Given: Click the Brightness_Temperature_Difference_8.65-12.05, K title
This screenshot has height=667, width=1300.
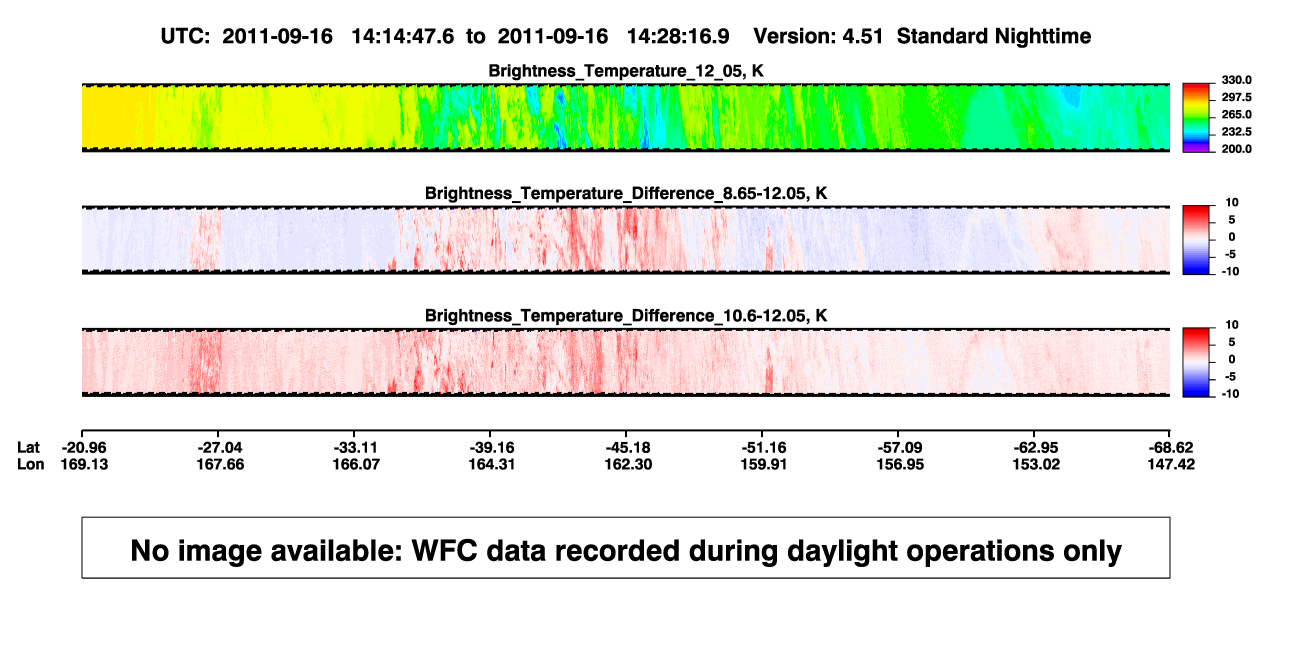Looking at the screenshot, I should point(625,193).
